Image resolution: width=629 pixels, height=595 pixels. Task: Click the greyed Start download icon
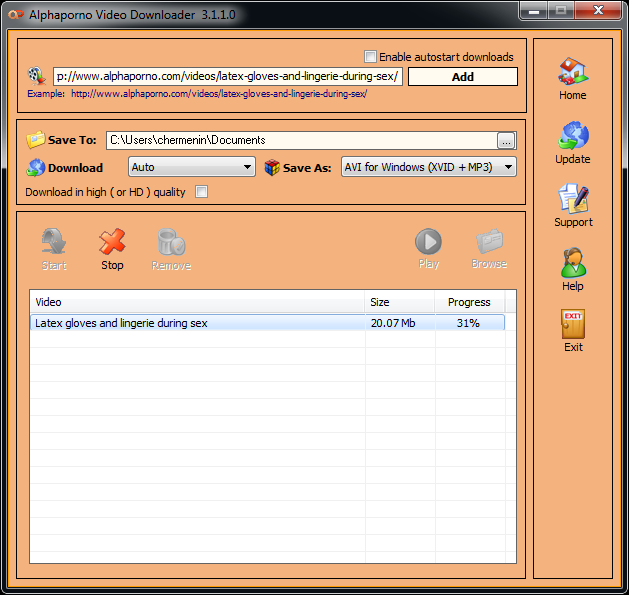click(x=54, y=242)
